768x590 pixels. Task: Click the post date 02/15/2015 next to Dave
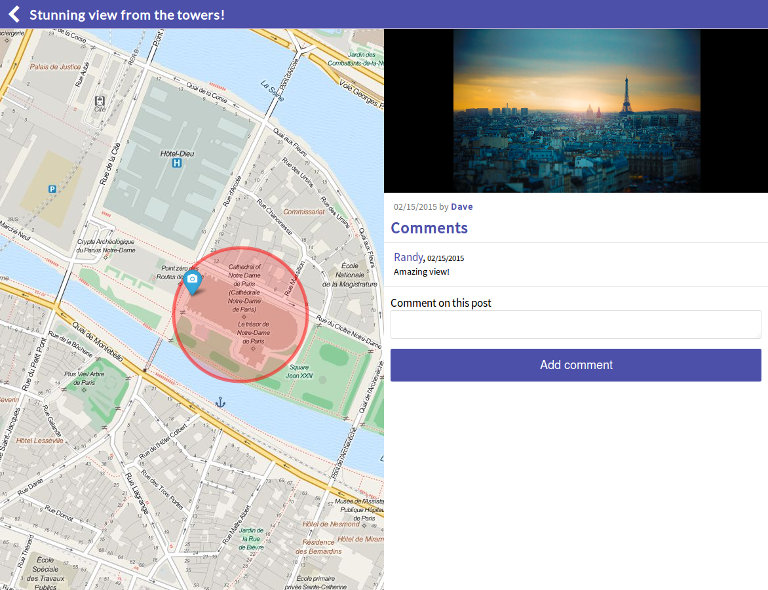[x=415, y=207]
